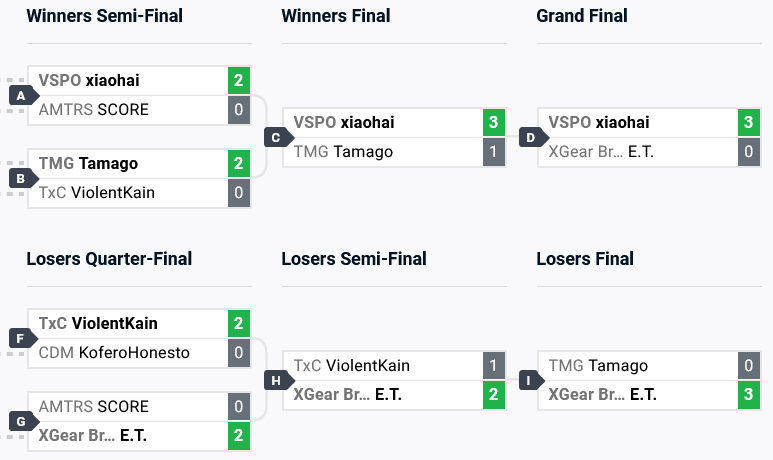Viewport: 773px width, 460px height.
Task: Click match B identifier badge
Action: click(21, 178)
